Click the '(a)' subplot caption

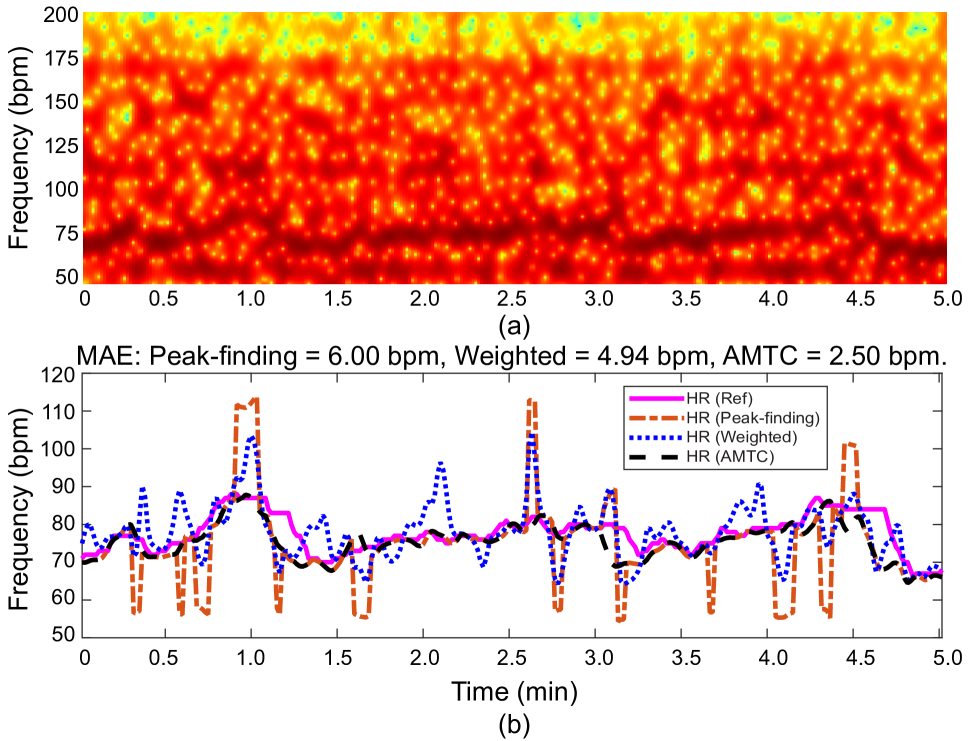click(x=514, y=325)
